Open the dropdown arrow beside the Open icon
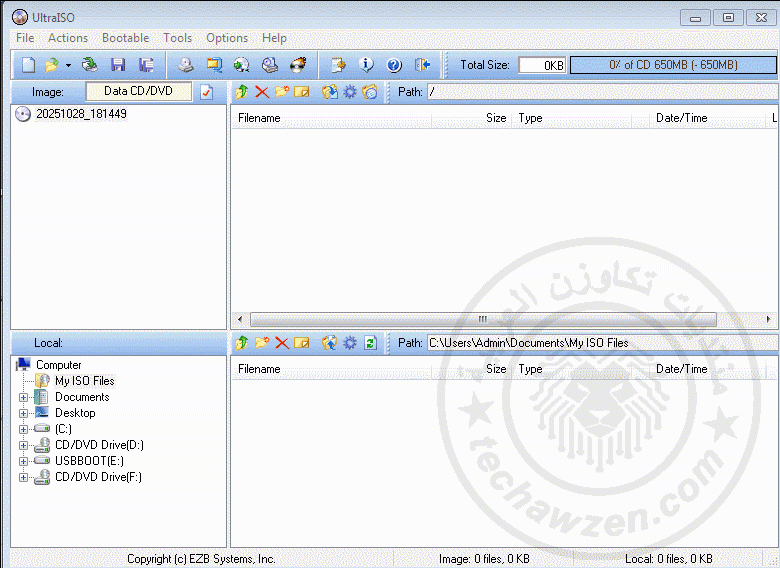The height and width of the screenshot is (568, 780). [x=68, y=65]
